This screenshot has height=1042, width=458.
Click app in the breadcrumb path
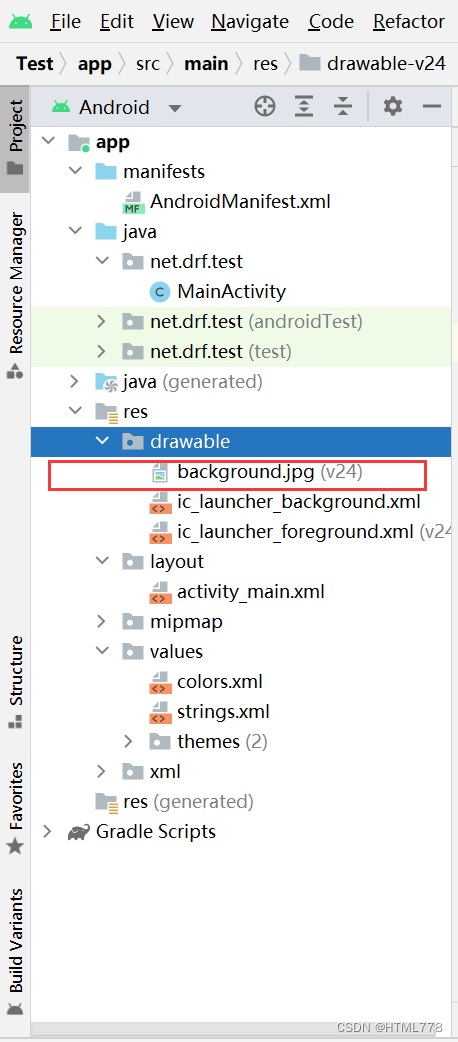pyautogui.click(x=94, y=64)
